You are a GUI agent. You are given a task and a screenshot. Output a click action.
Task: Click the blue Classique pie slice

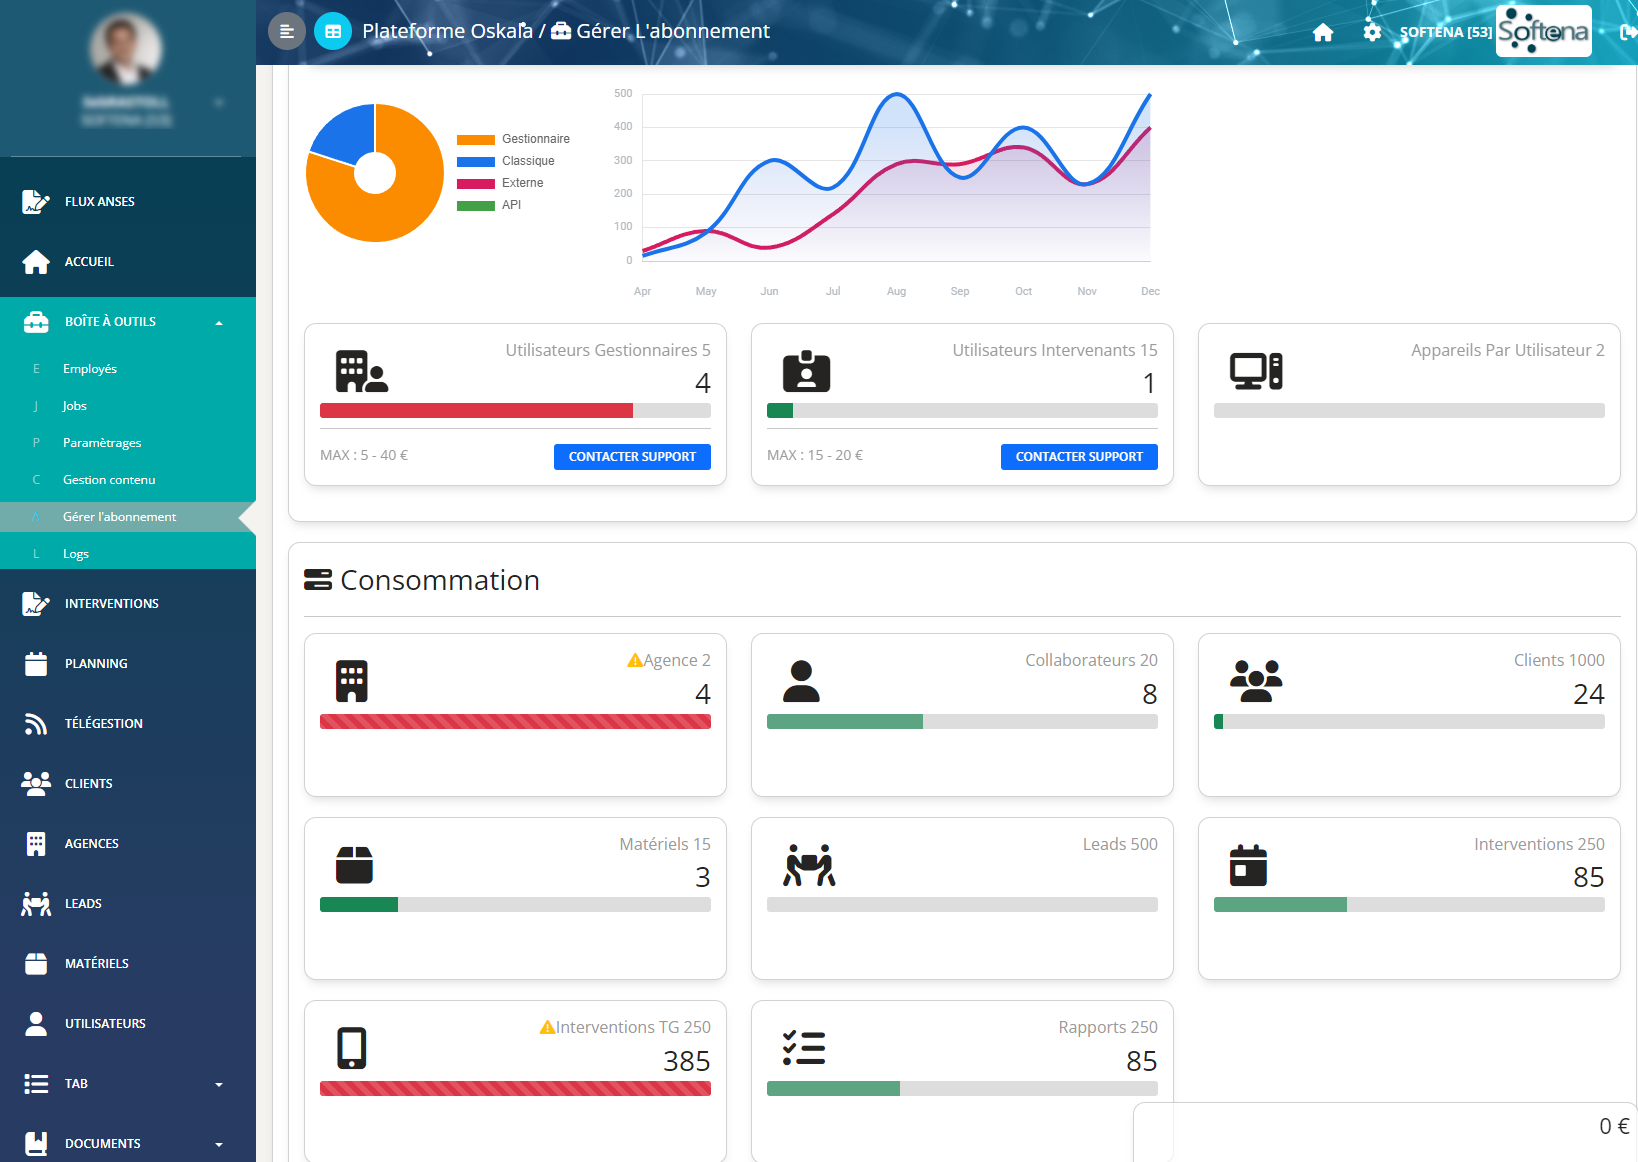click(350, 132)
